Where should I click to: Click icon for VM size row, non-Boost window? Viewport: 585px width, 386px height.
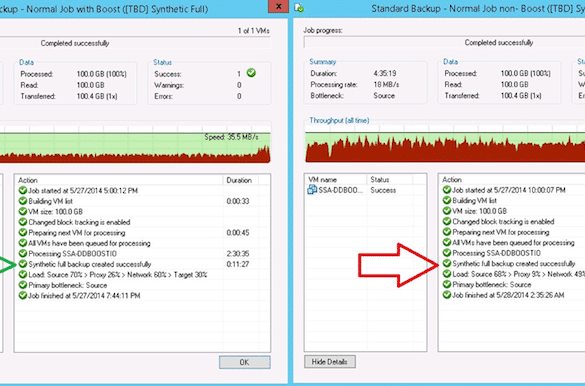click(447, 210)
